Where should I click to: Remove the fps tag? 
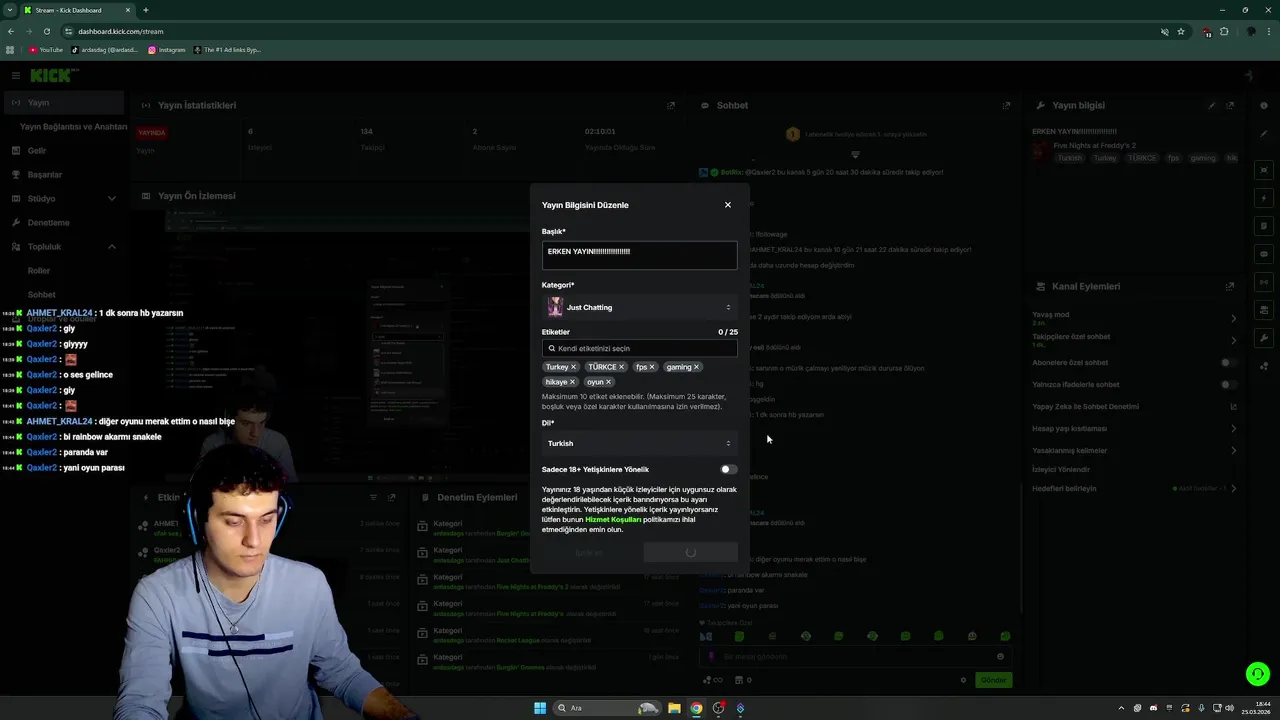[x=651, y=367]
